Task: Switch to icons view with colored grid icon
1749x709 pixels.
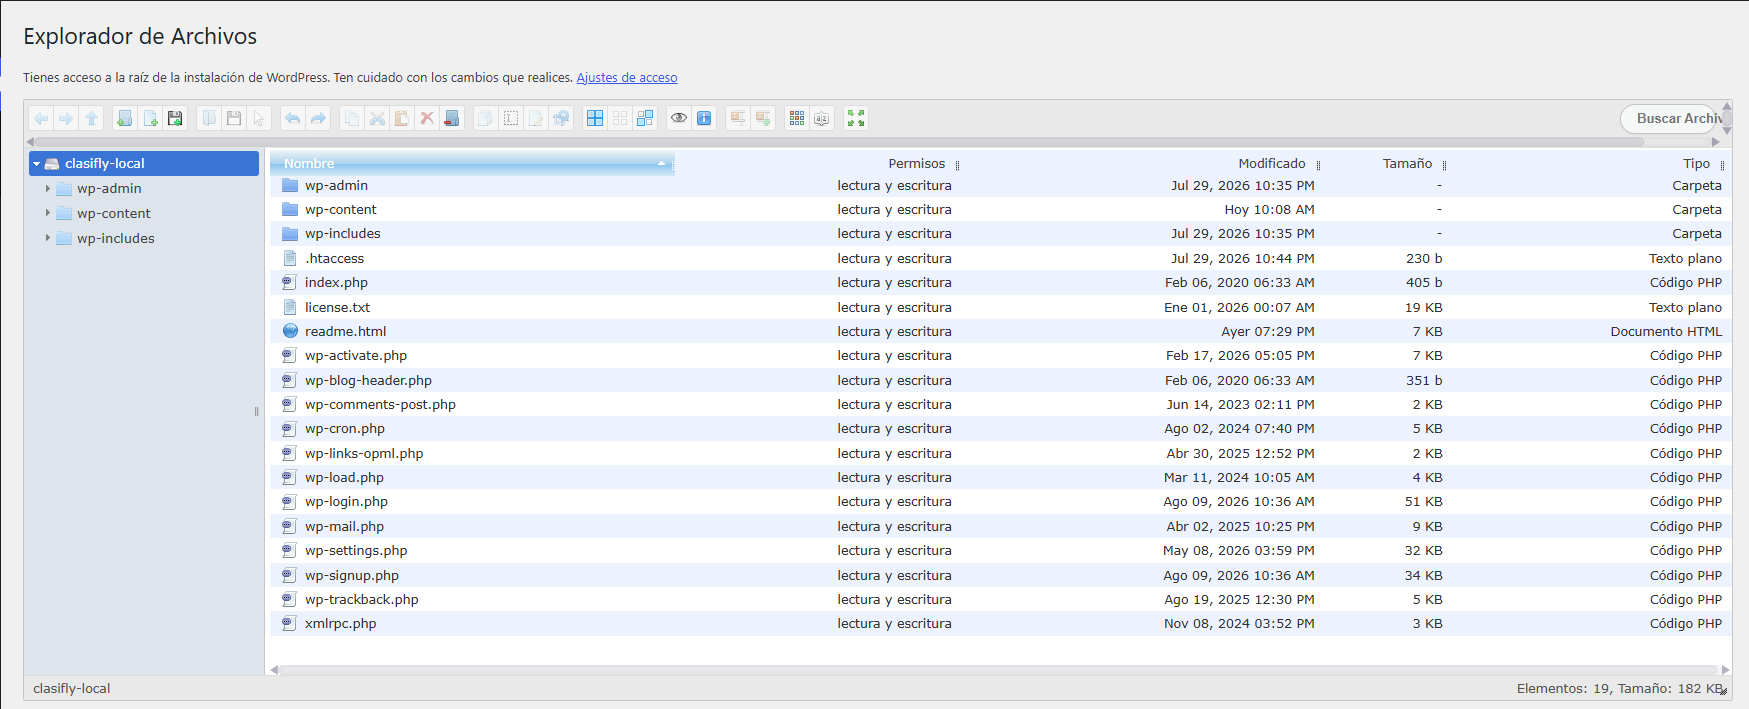Action: coord(797,118)
